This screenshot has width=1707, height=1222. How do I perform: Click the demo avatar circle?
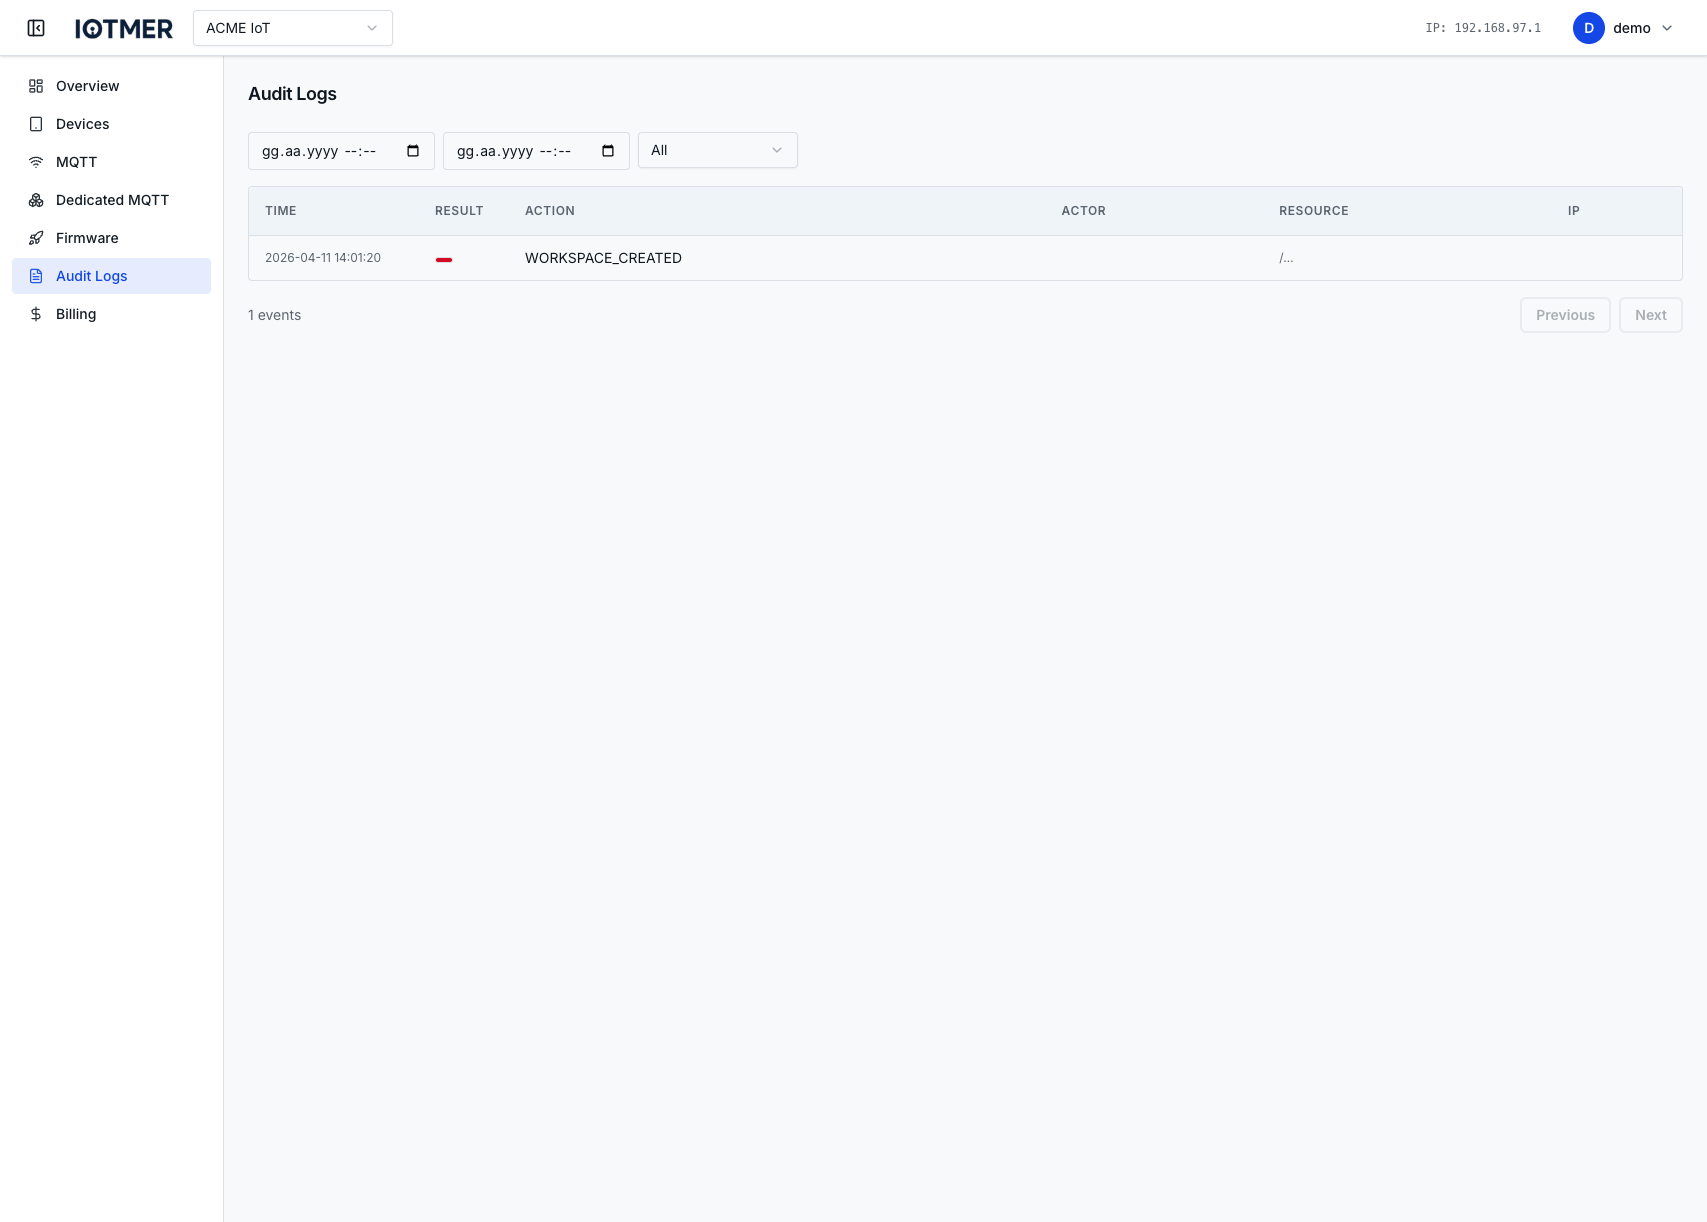(1588, 28)
